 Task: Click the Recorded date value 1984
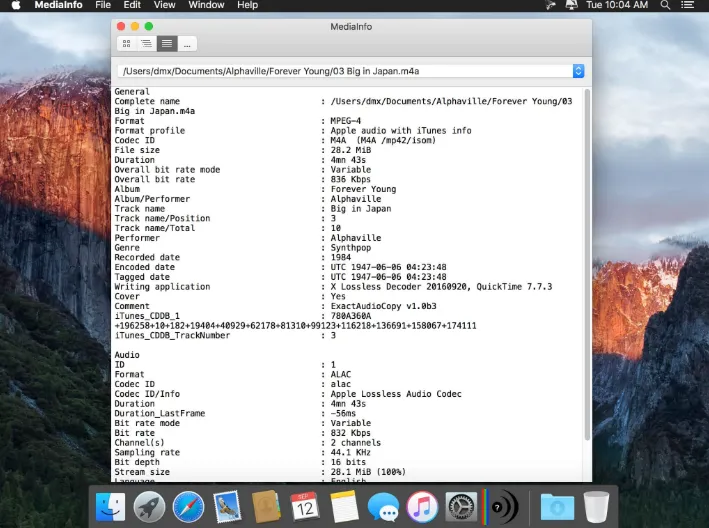pyautogui.click(x=340, y=257)
